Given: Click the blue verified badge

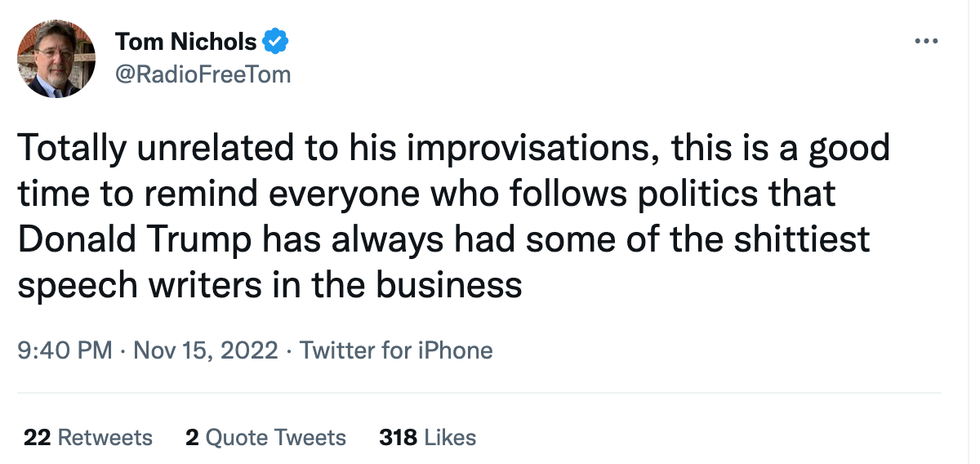Looking at the screenshot, I should pyautogui.click(x=276, y=41).
